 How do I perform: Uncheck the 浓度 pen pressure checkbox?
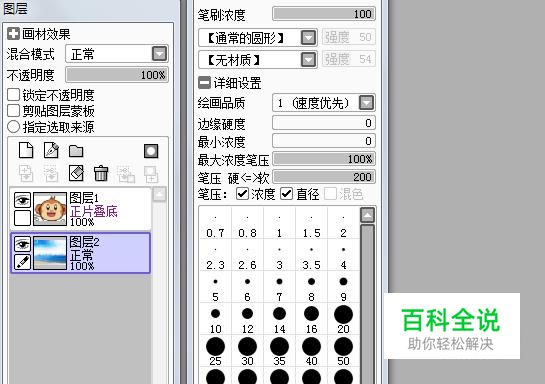click(x=242, y=194)
